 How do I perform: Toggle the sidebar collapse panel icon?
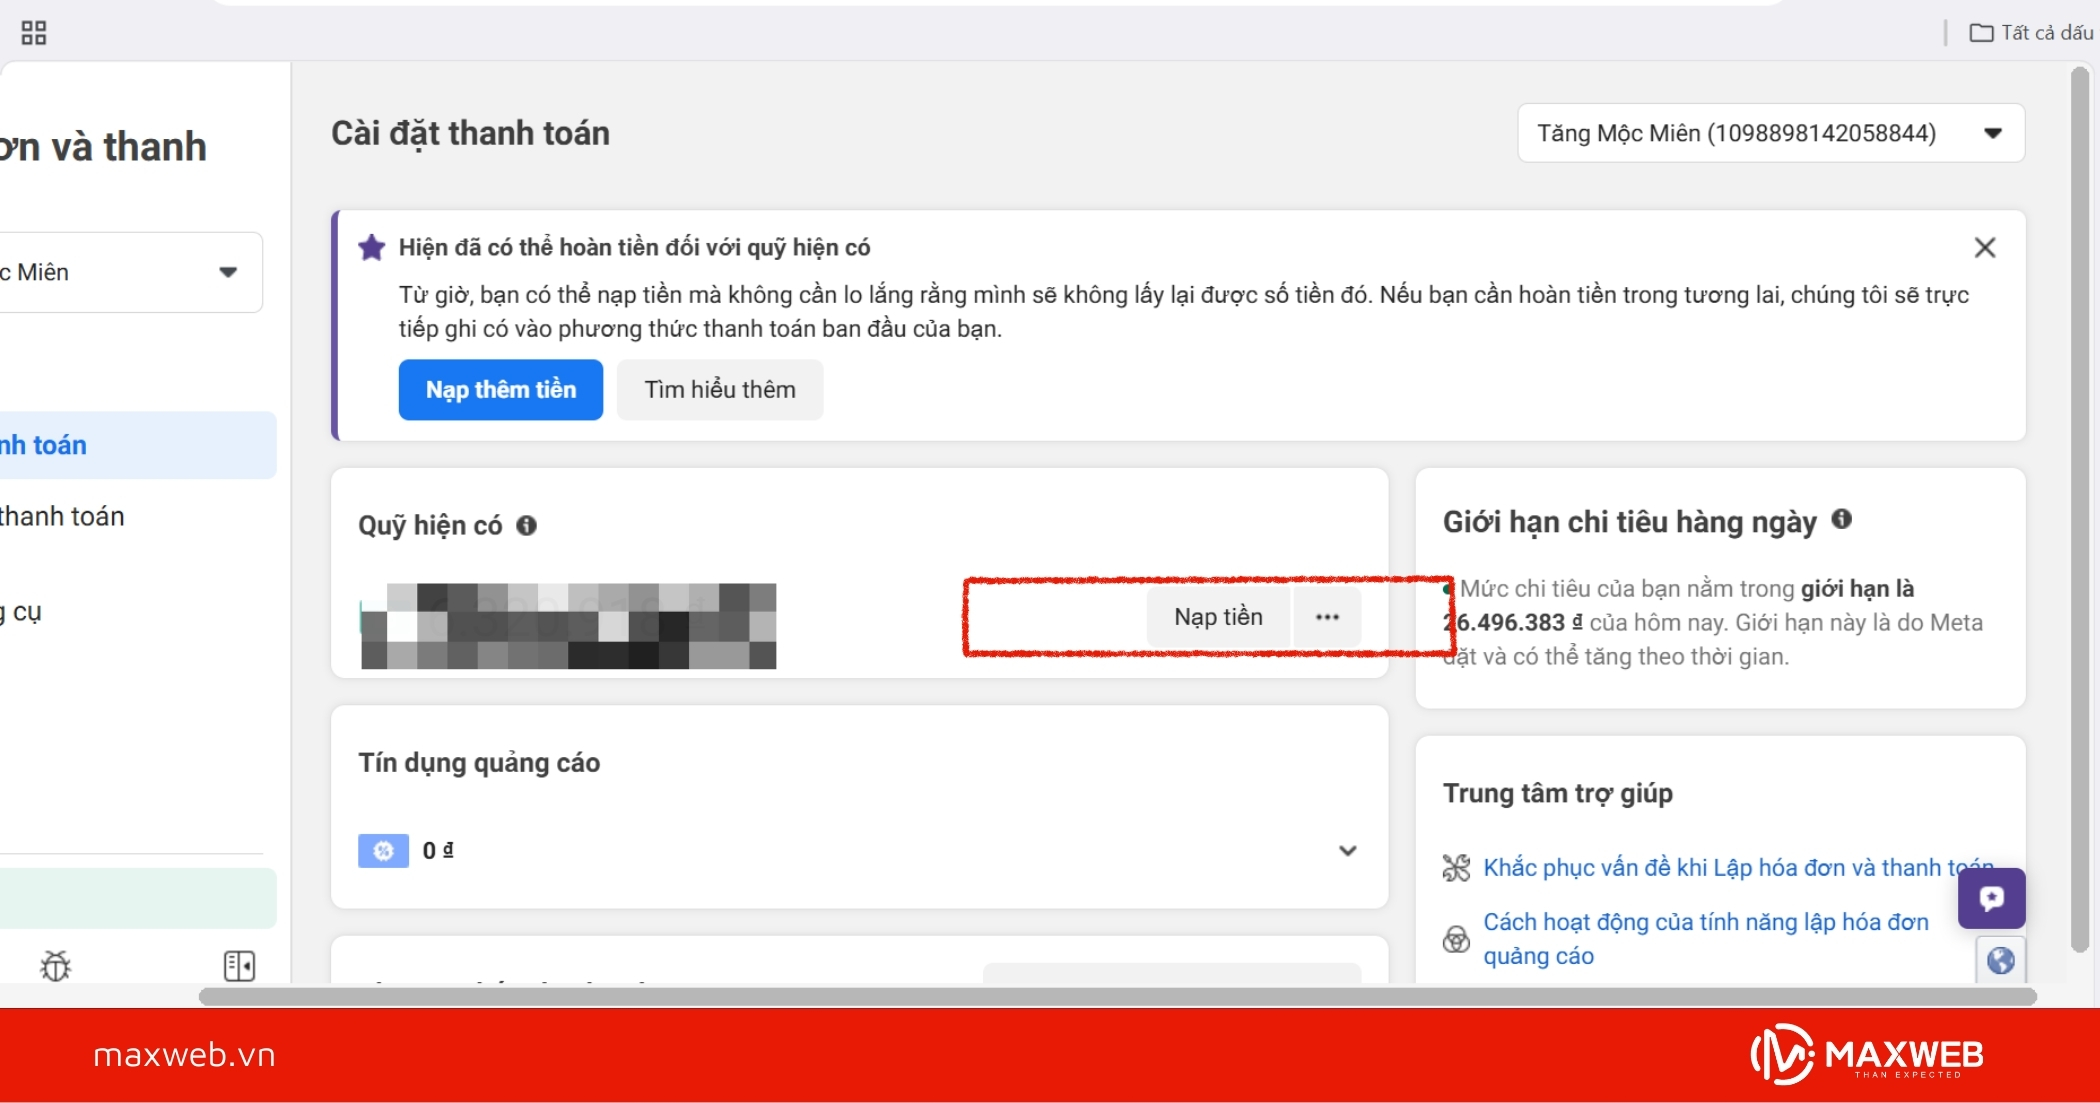click(239, 965)
